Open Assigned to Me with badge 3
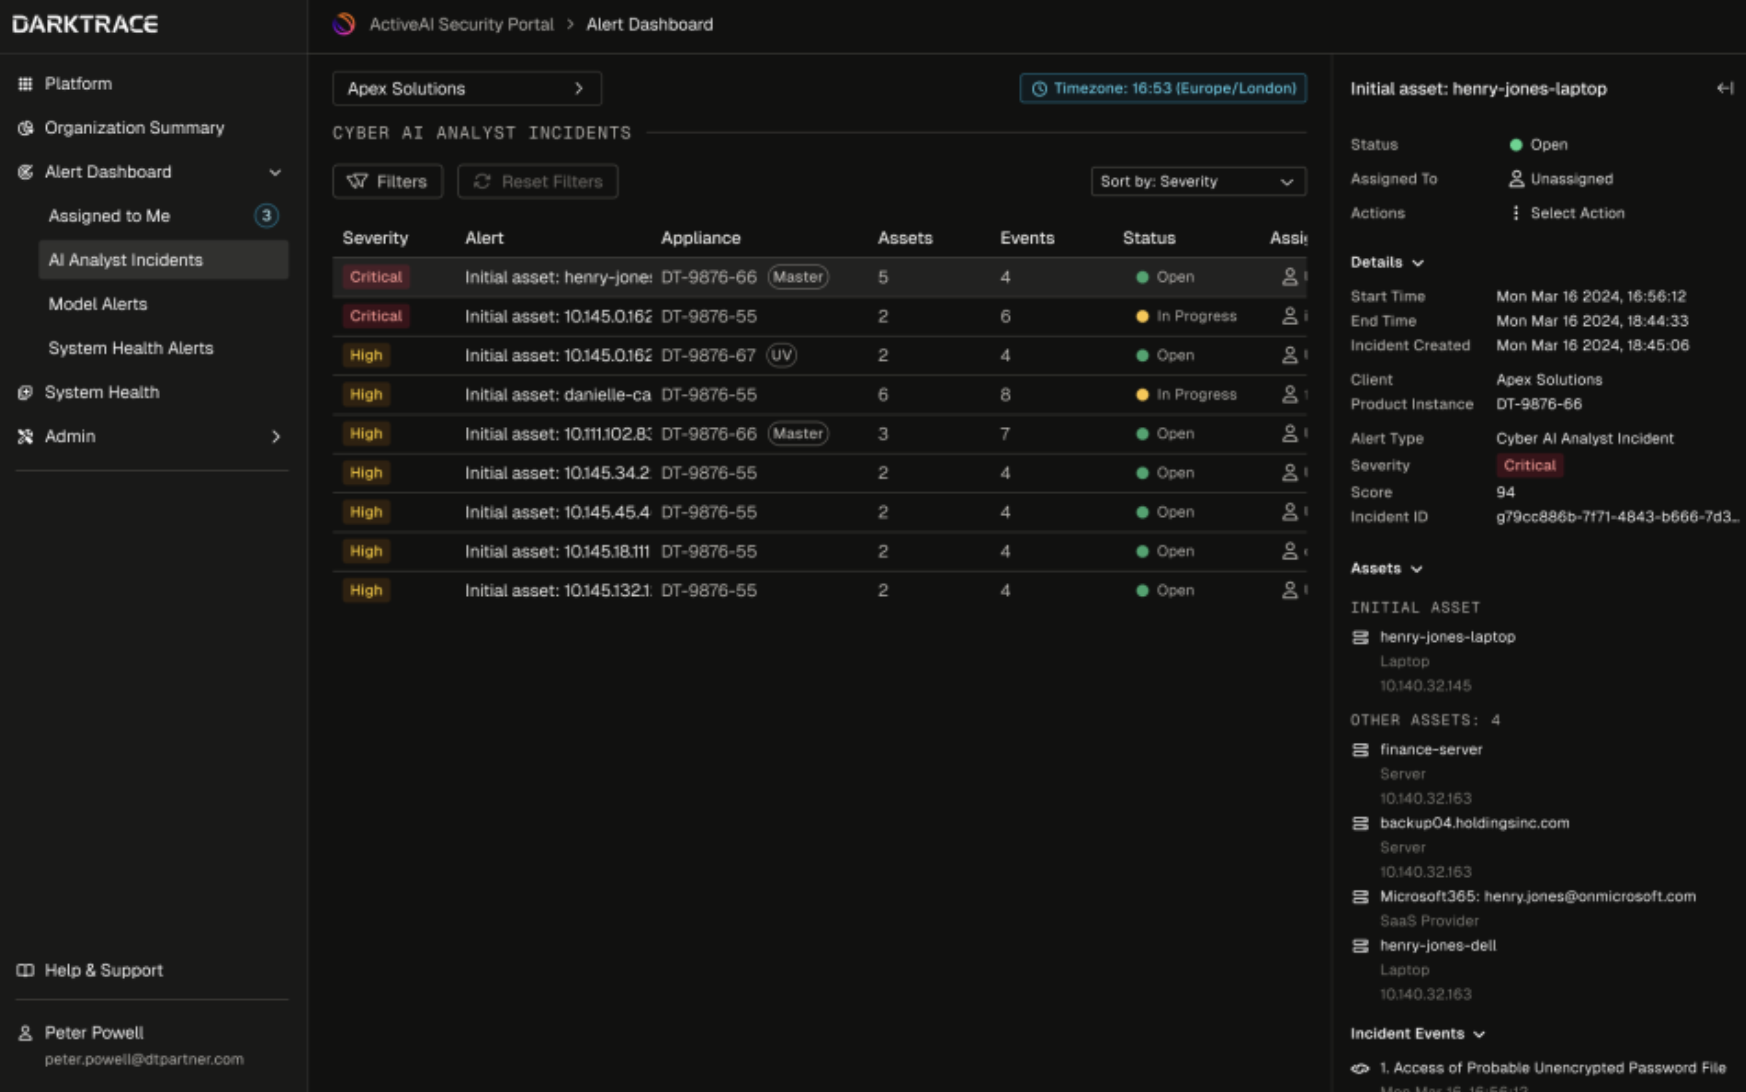Screen dimensions: 1746x1092 click(x=110, y=215)
